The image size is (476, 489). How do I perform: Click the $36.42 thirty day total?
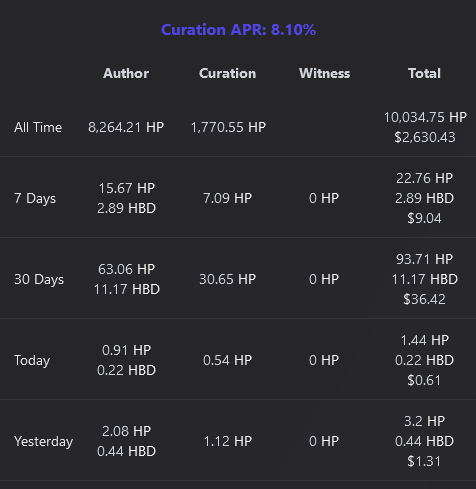click(x=424, y=299)
